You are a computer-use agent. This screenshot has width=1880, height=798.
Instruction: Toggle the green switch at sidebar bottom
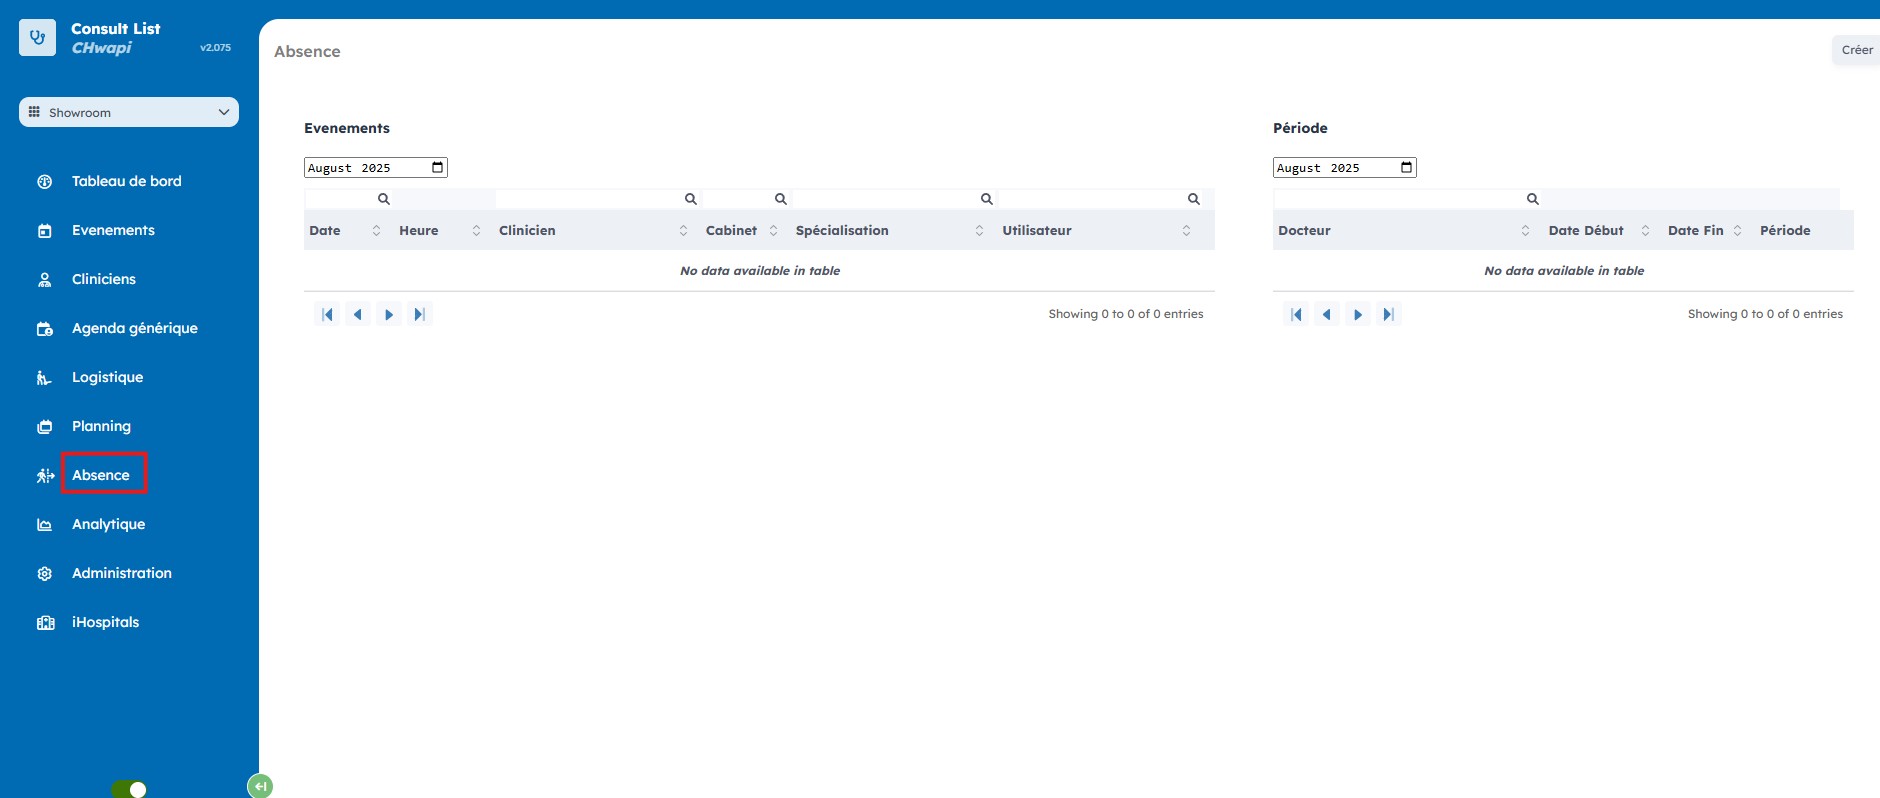[129, 789]
